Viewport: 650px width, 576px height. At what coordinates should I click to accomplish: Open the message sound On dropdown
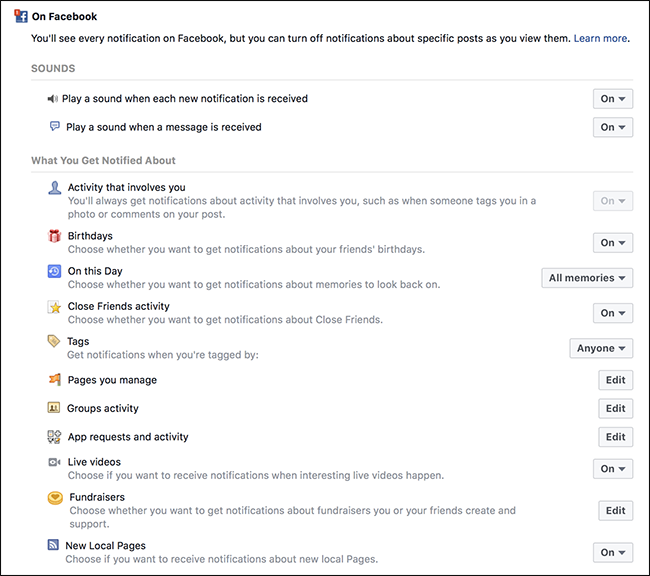click(x=614, y=127)
